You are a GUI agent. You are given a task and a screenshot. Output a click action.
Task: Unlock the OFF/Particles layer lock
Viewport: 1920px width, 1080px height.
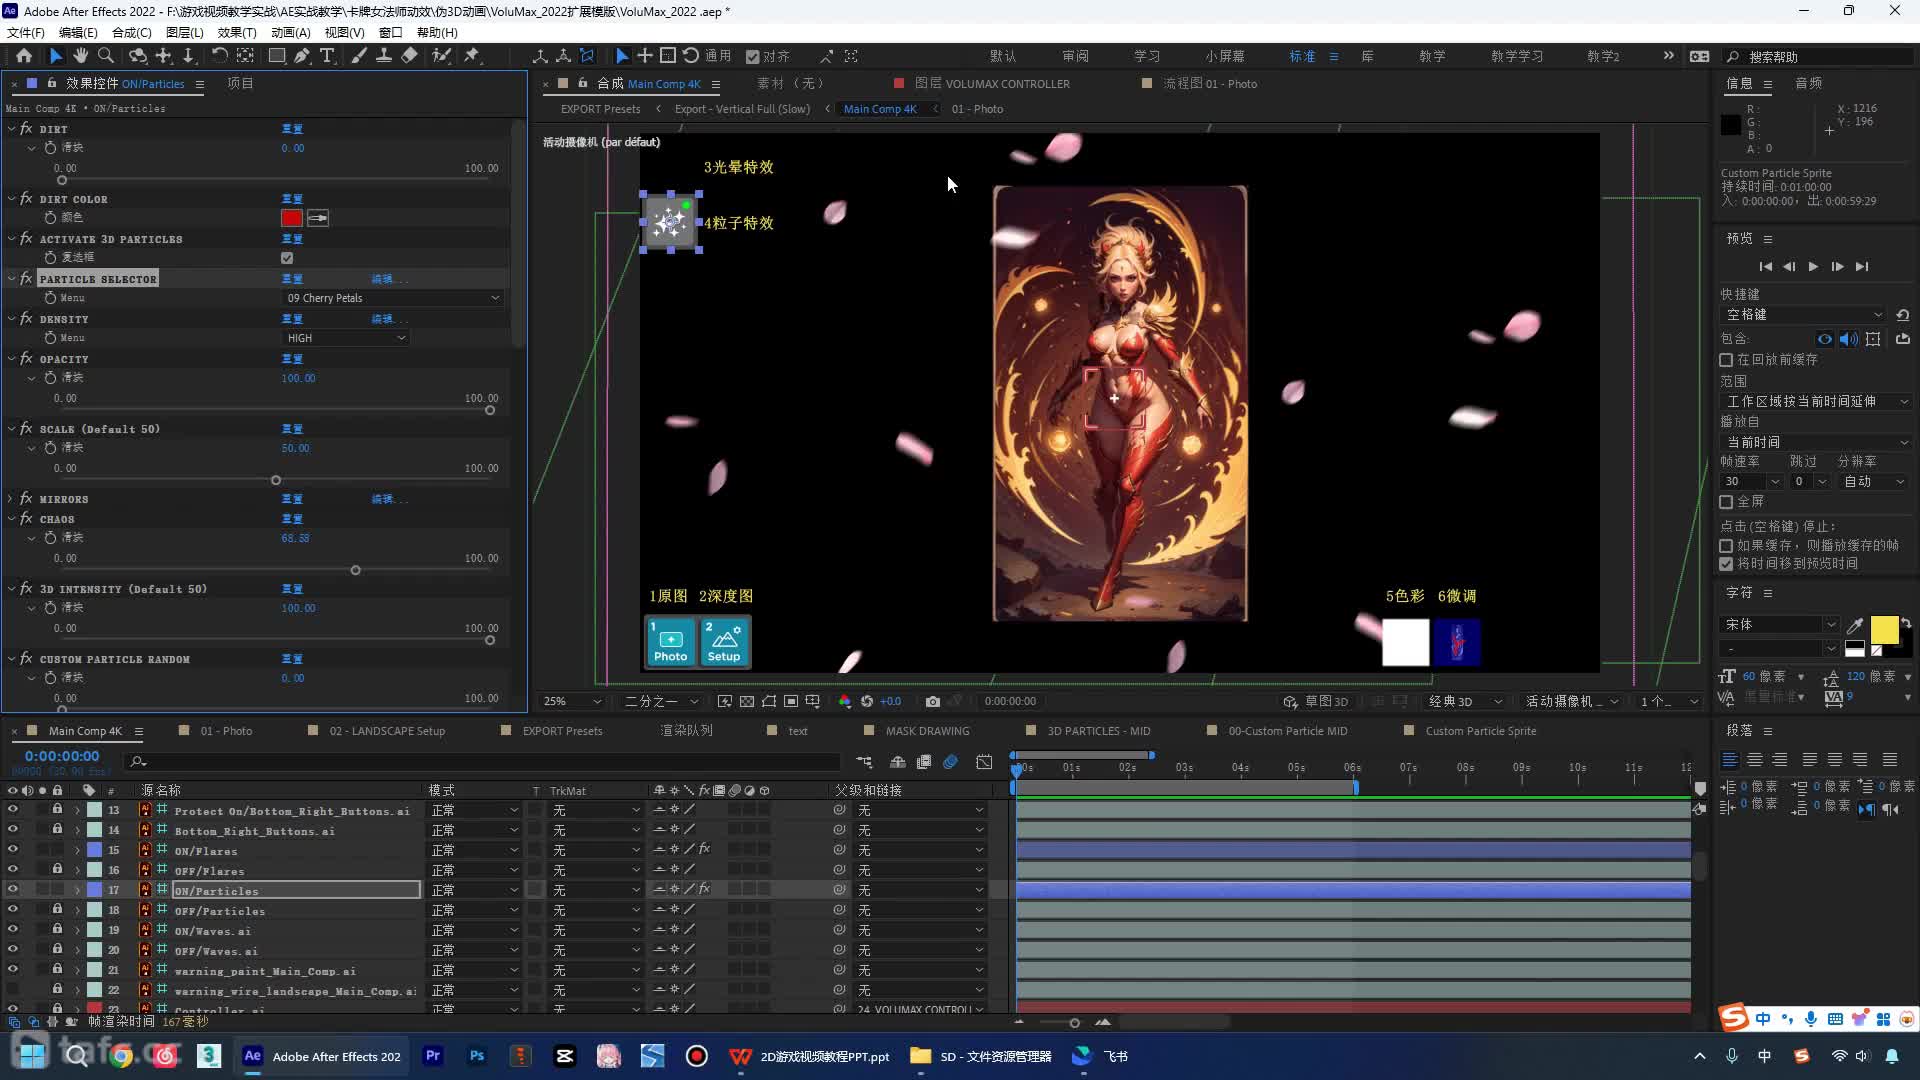point(57,910)
